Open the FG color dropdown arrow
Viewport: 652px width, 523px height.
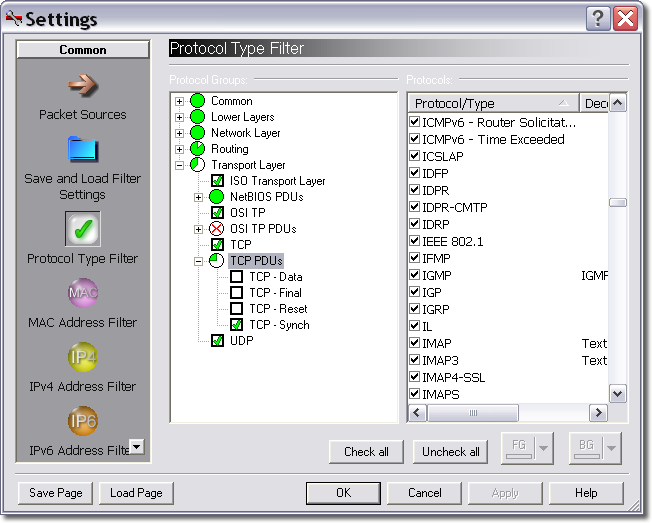pyautogui.click(x=544, y=448)
